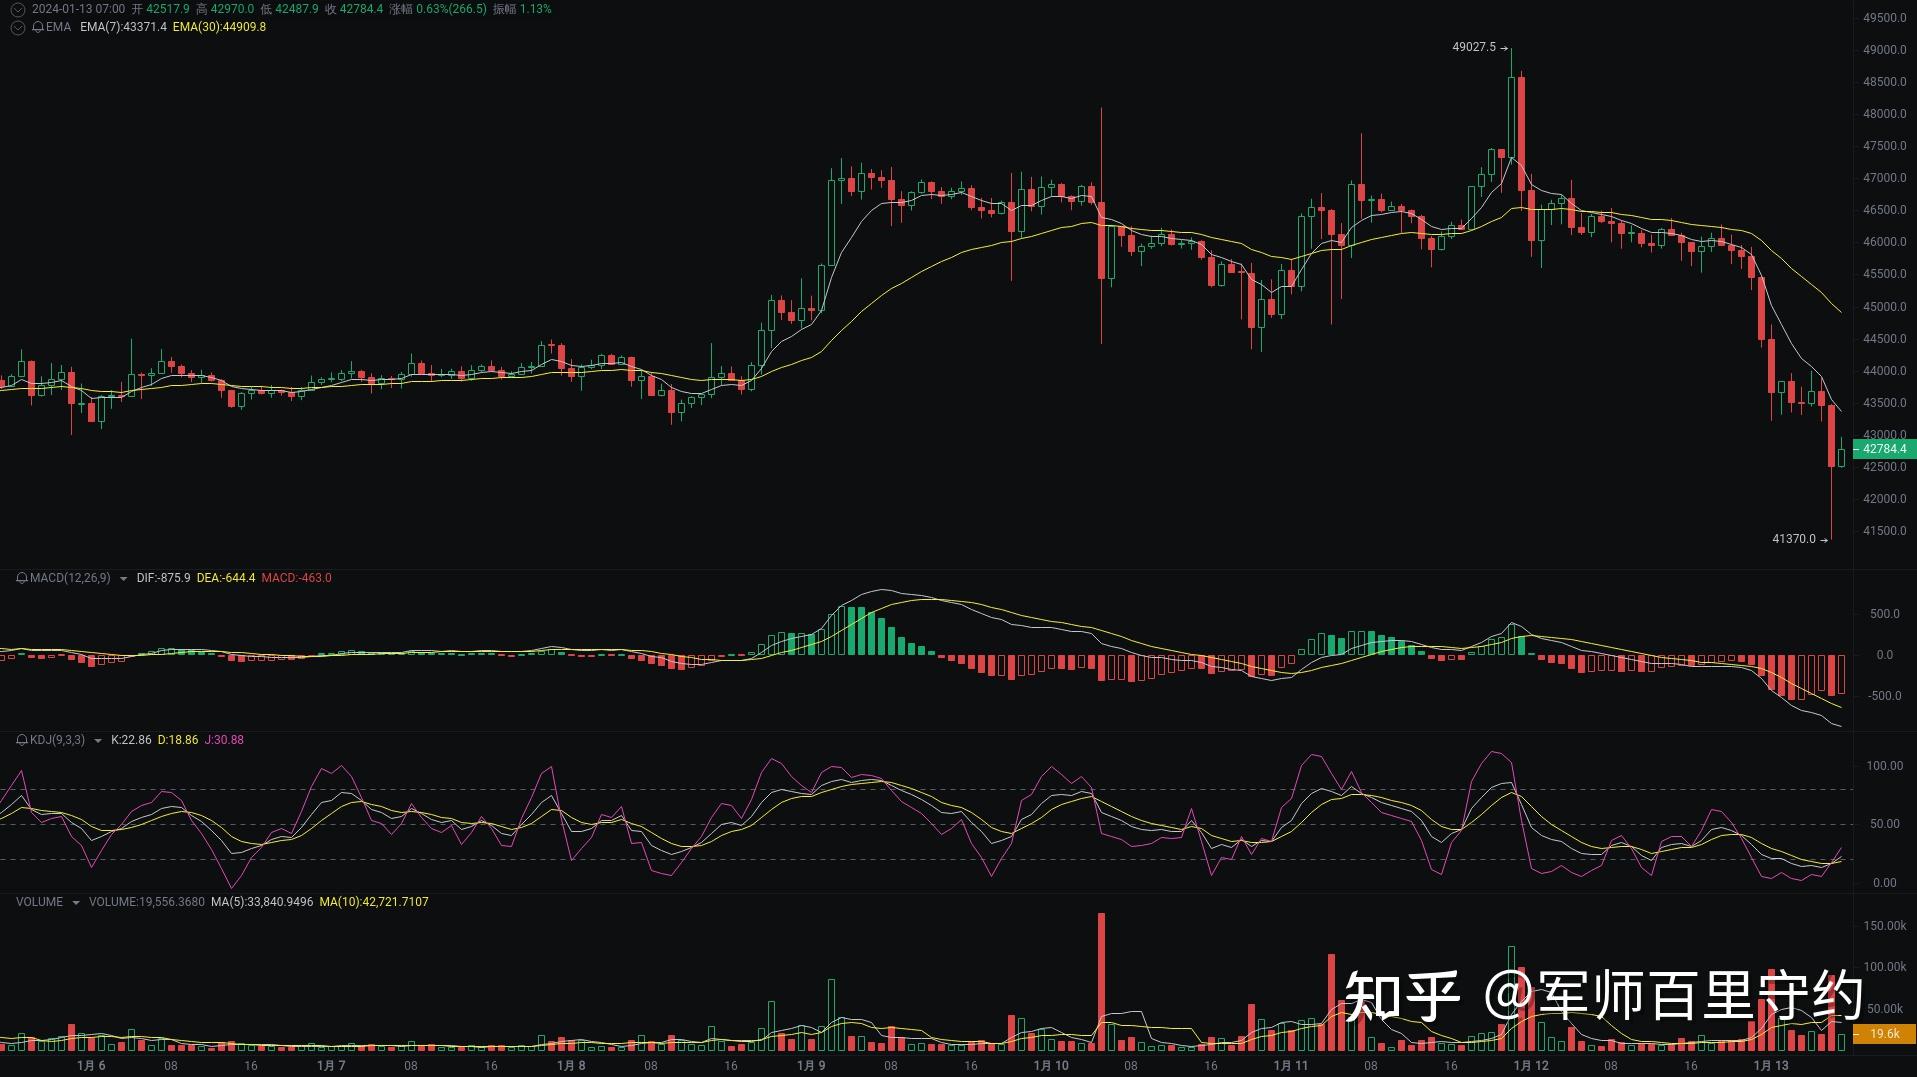The width and height of the screenshot is (1917, 1077).
Task: Click the D:18.86 value
Action: (x=178, y=740)
